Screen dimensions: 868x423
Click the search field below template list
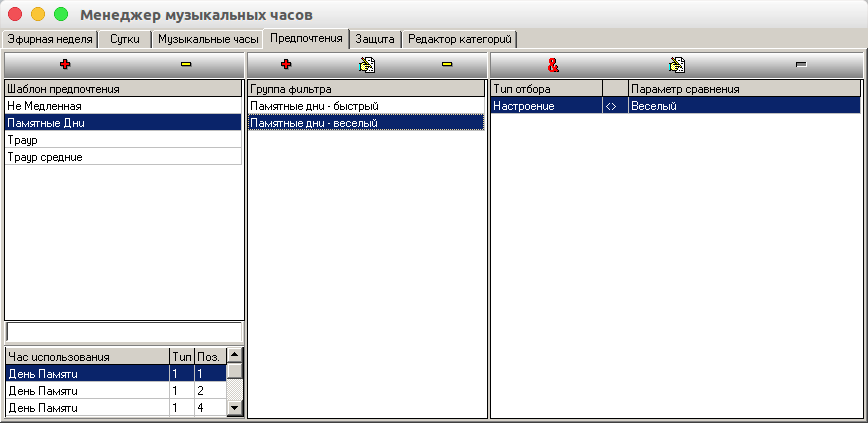click(123, 331)
